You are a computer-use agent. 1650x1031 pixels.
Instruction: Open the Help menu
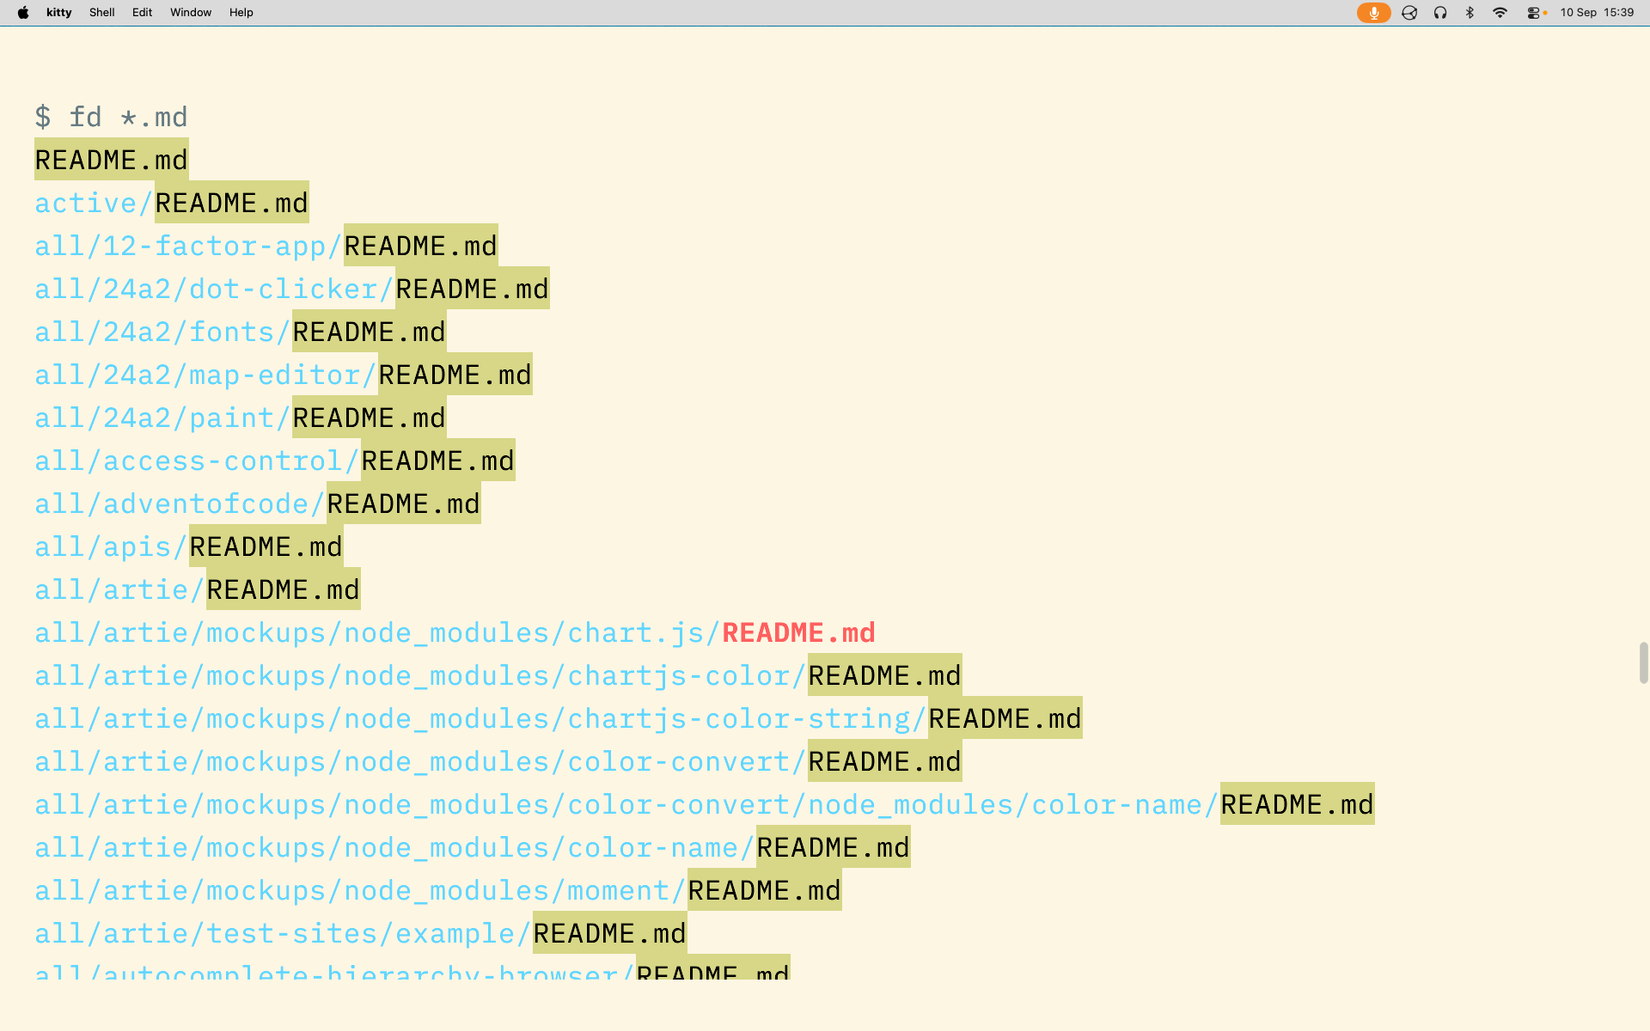241,12
